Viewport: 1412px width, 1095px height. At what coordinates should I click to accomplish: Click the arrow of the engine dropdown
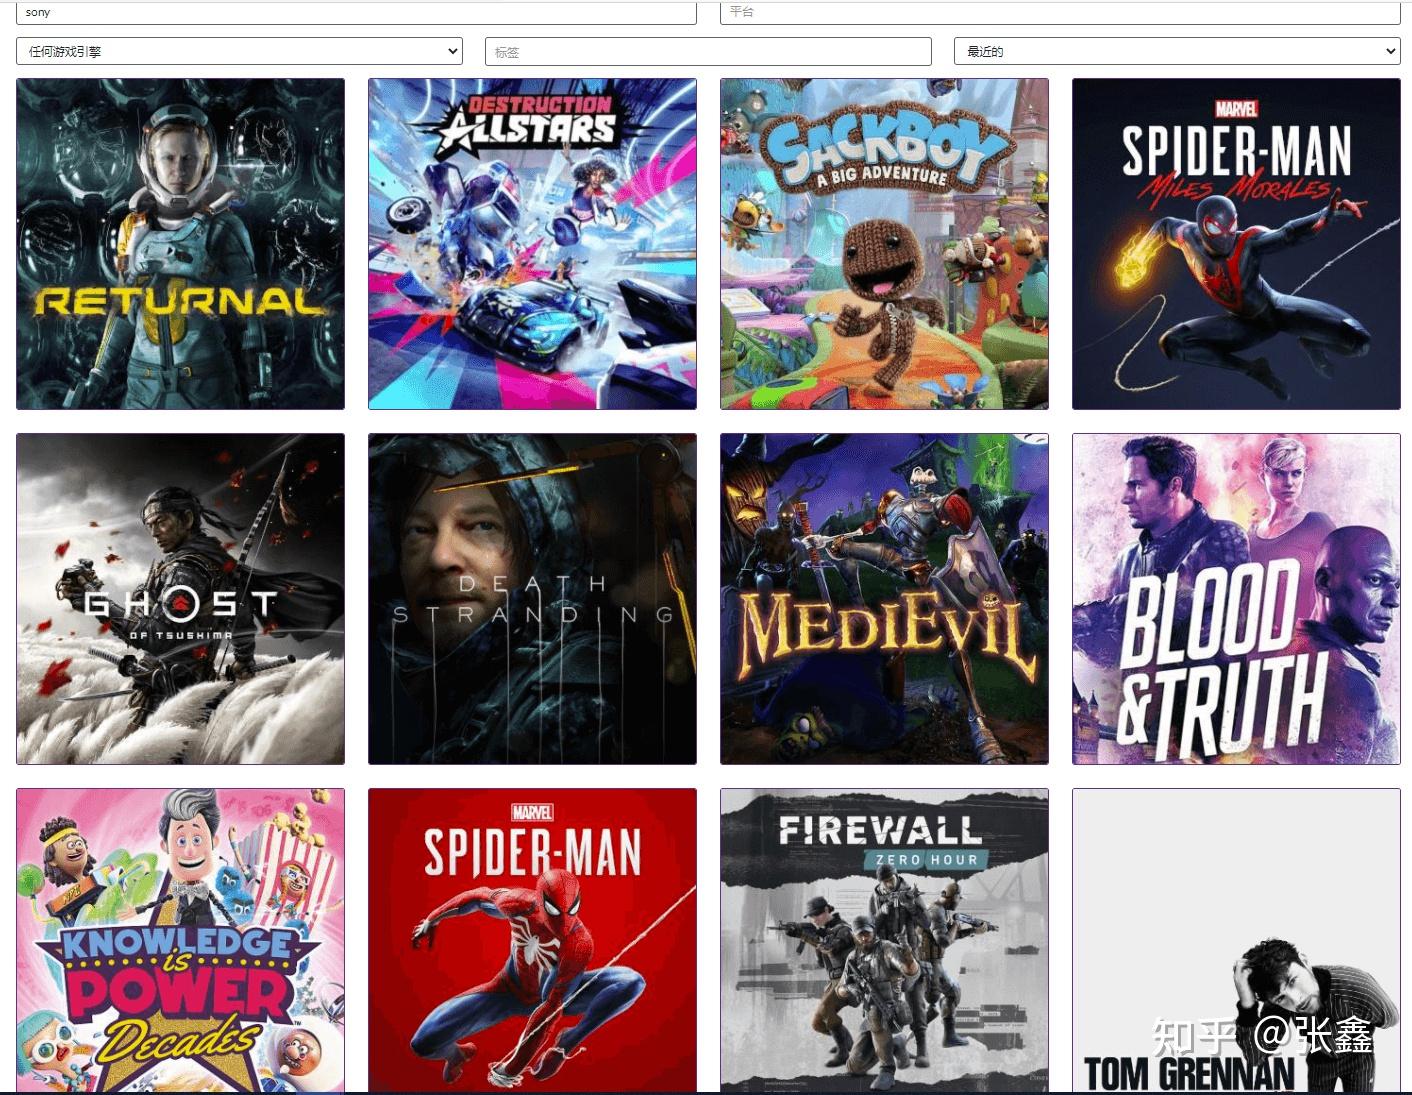click(x=452, y=51)
